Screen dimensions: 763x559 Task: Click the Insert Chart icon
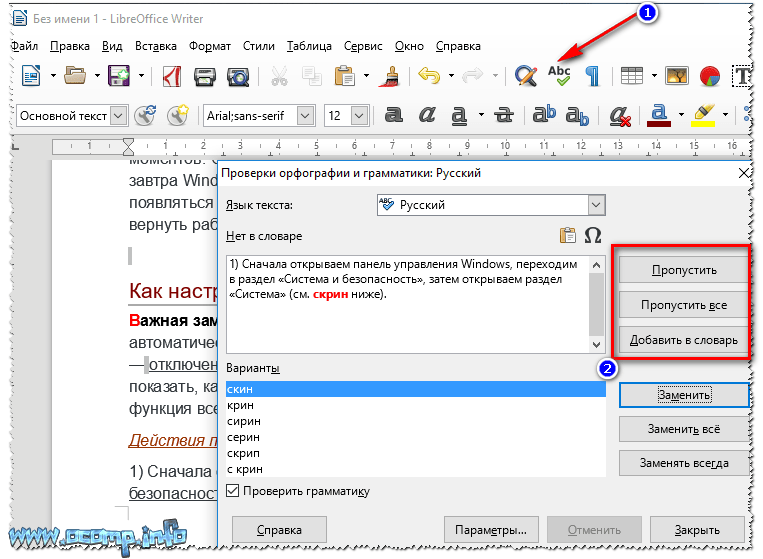tap(710, 76)
